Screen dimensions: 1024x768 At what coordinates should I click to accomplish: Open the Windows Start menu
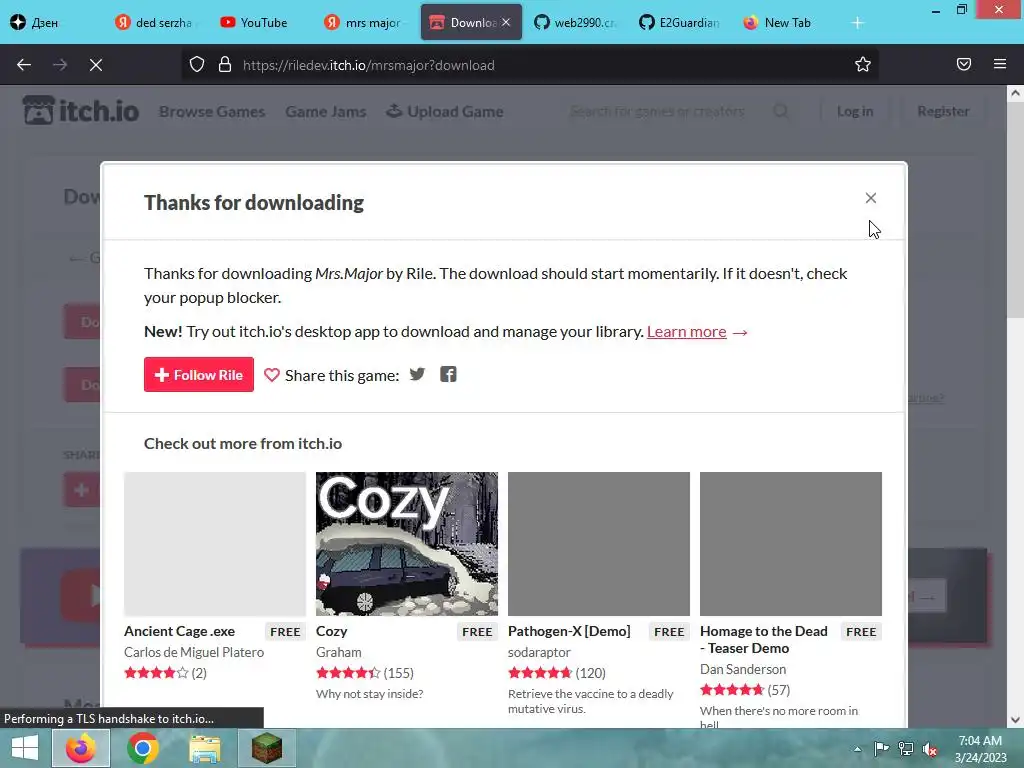(25, 748)
